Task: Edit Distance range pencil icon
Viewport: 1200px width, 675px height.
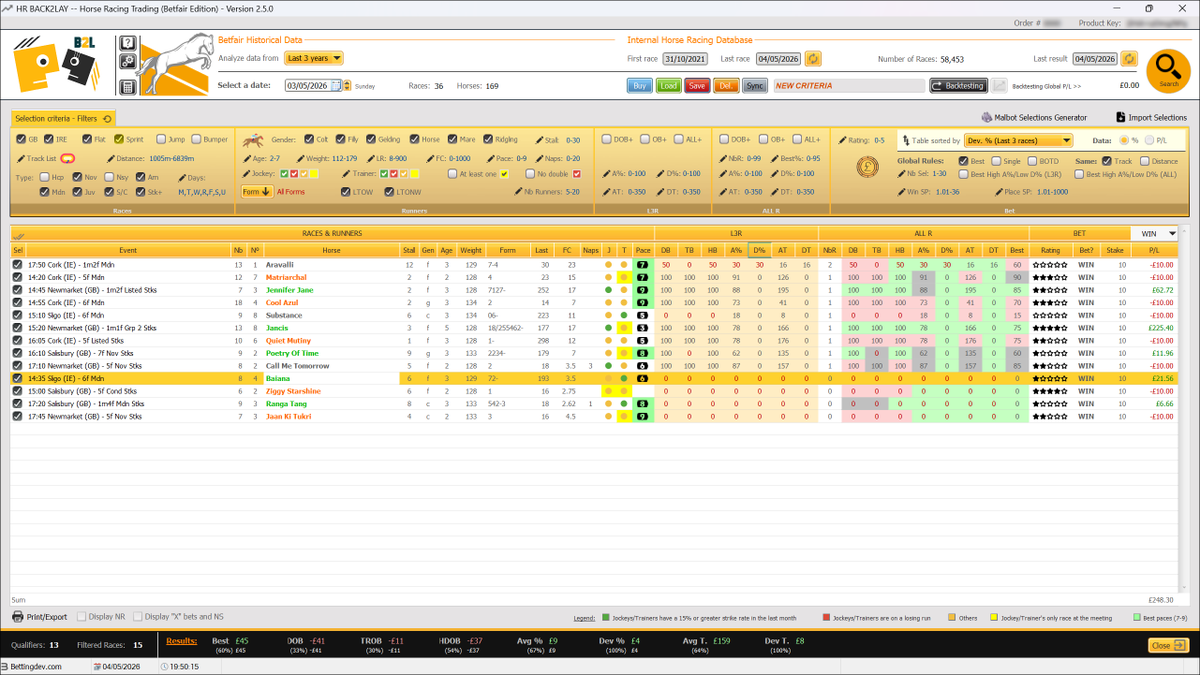Action: [x=110, y=158]
